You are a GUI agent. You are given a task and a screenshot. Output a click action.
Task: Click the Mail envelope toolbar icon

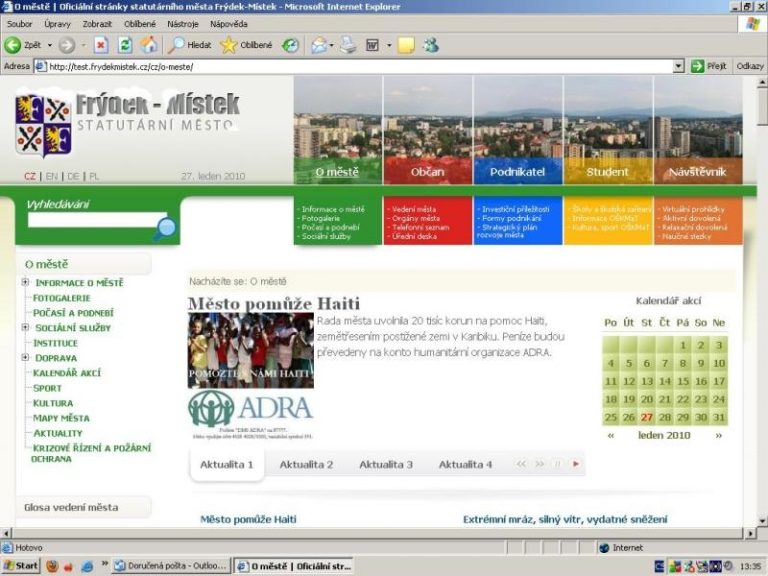(319, 45)
